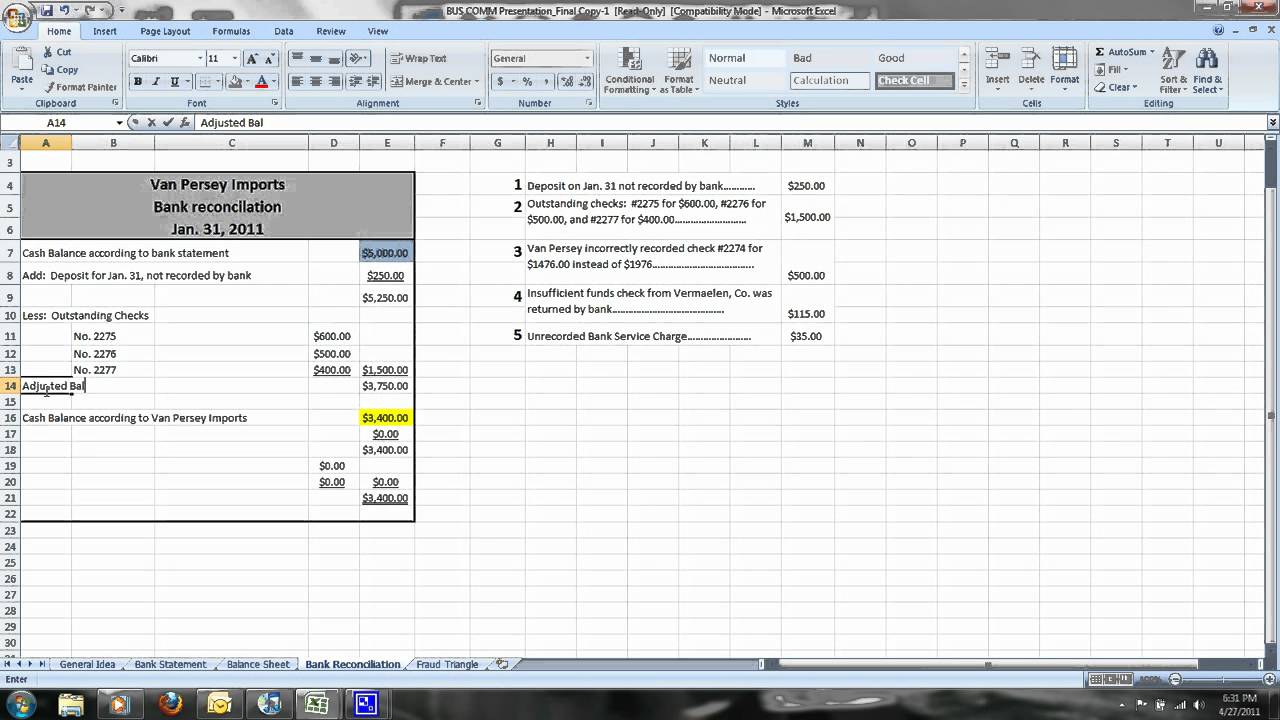Confirm the cell entry with the checkmark icon
This screenshot has height=720, width=1280.
(168, 122)
